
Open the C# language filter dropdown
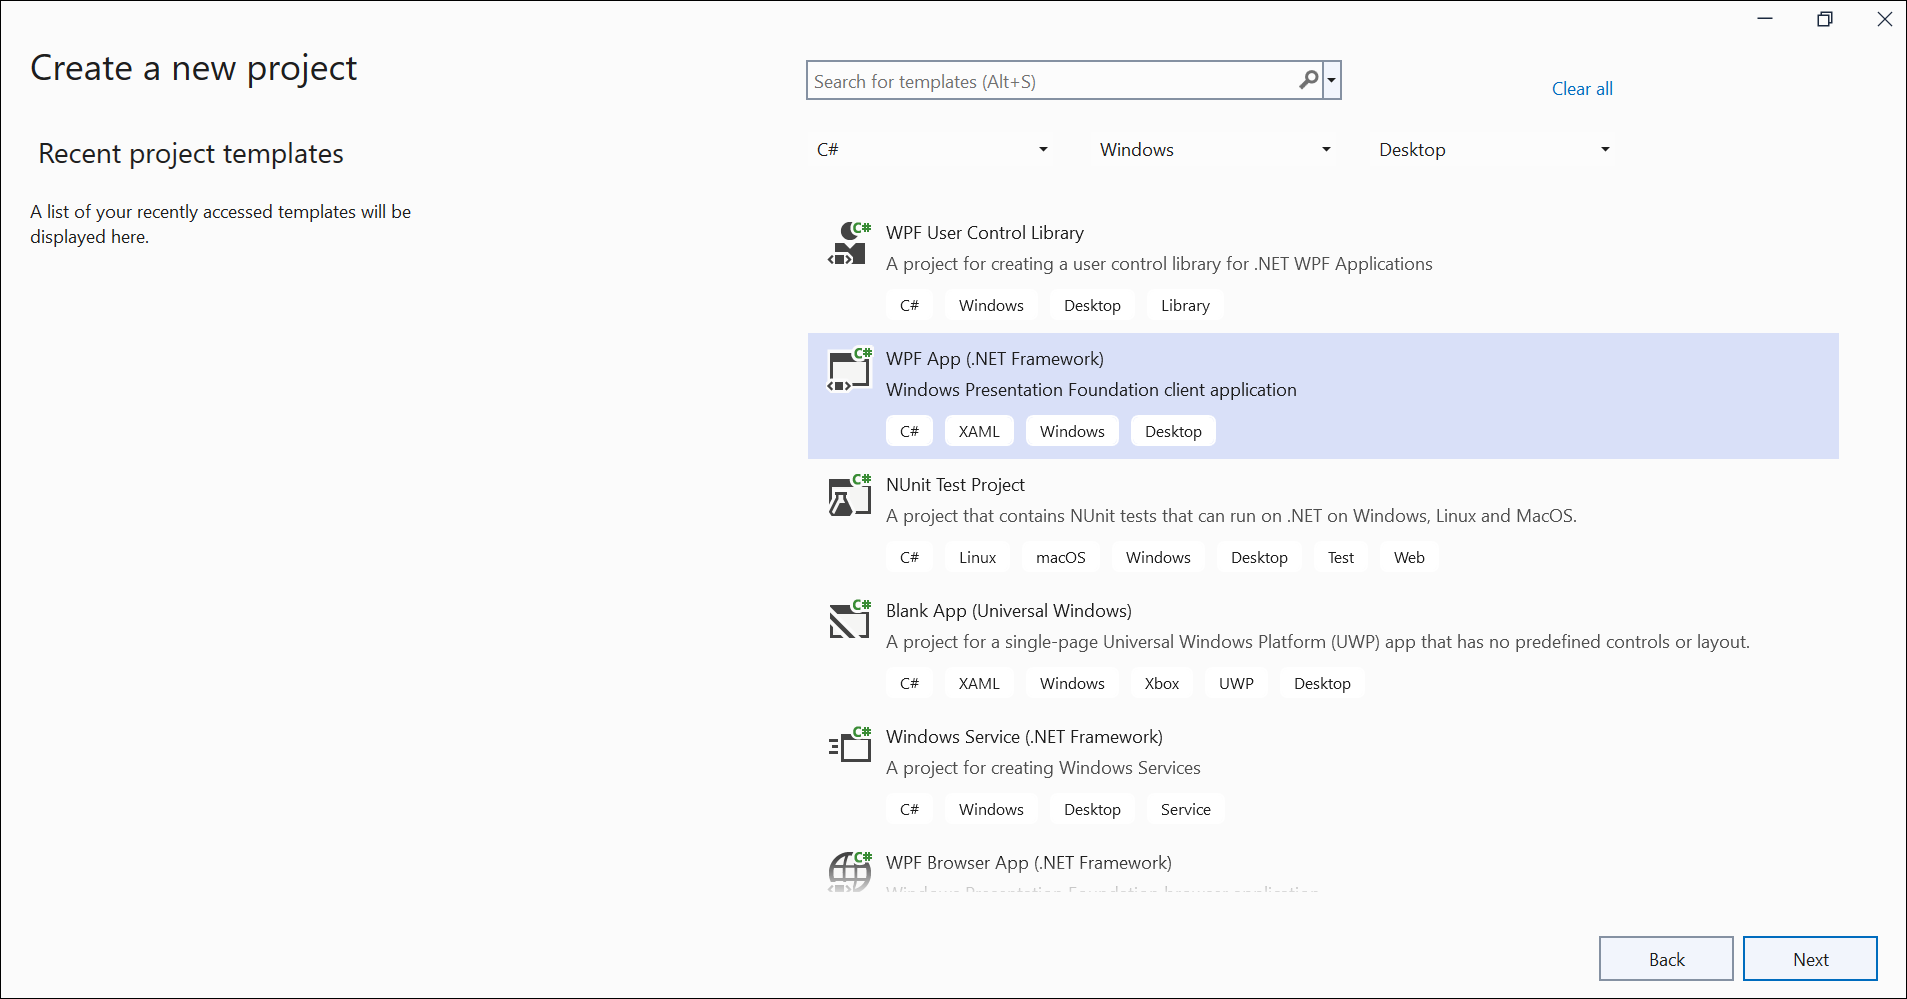[932, 150]
